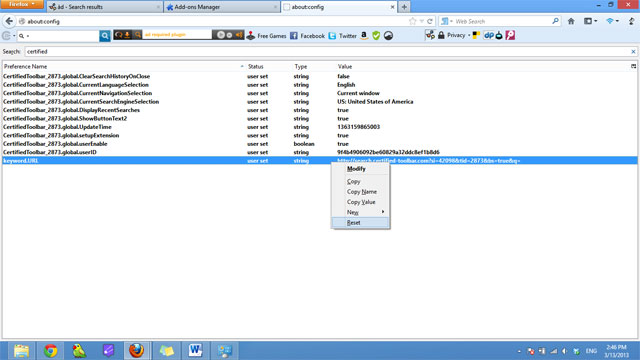Click the Web Search magnifier icon
Image resolution: width=640 pixels, height=360 pixels.
[x=555, y=21]
